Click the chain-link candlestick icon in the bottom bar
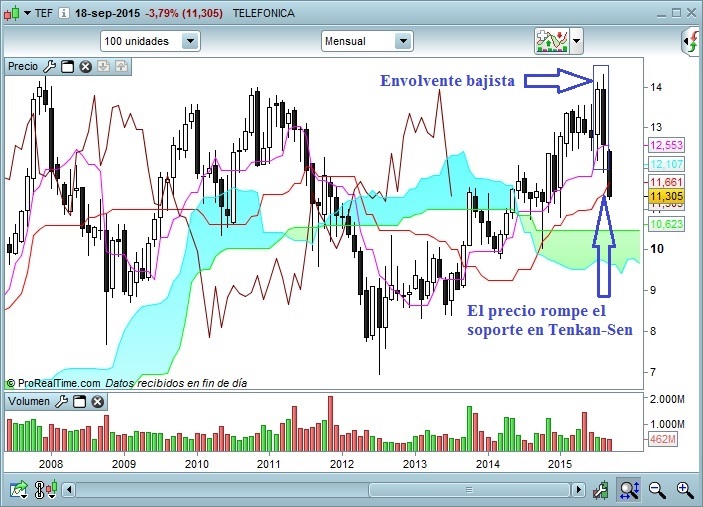This screenshot has height=507, width=703. (45, 489)
